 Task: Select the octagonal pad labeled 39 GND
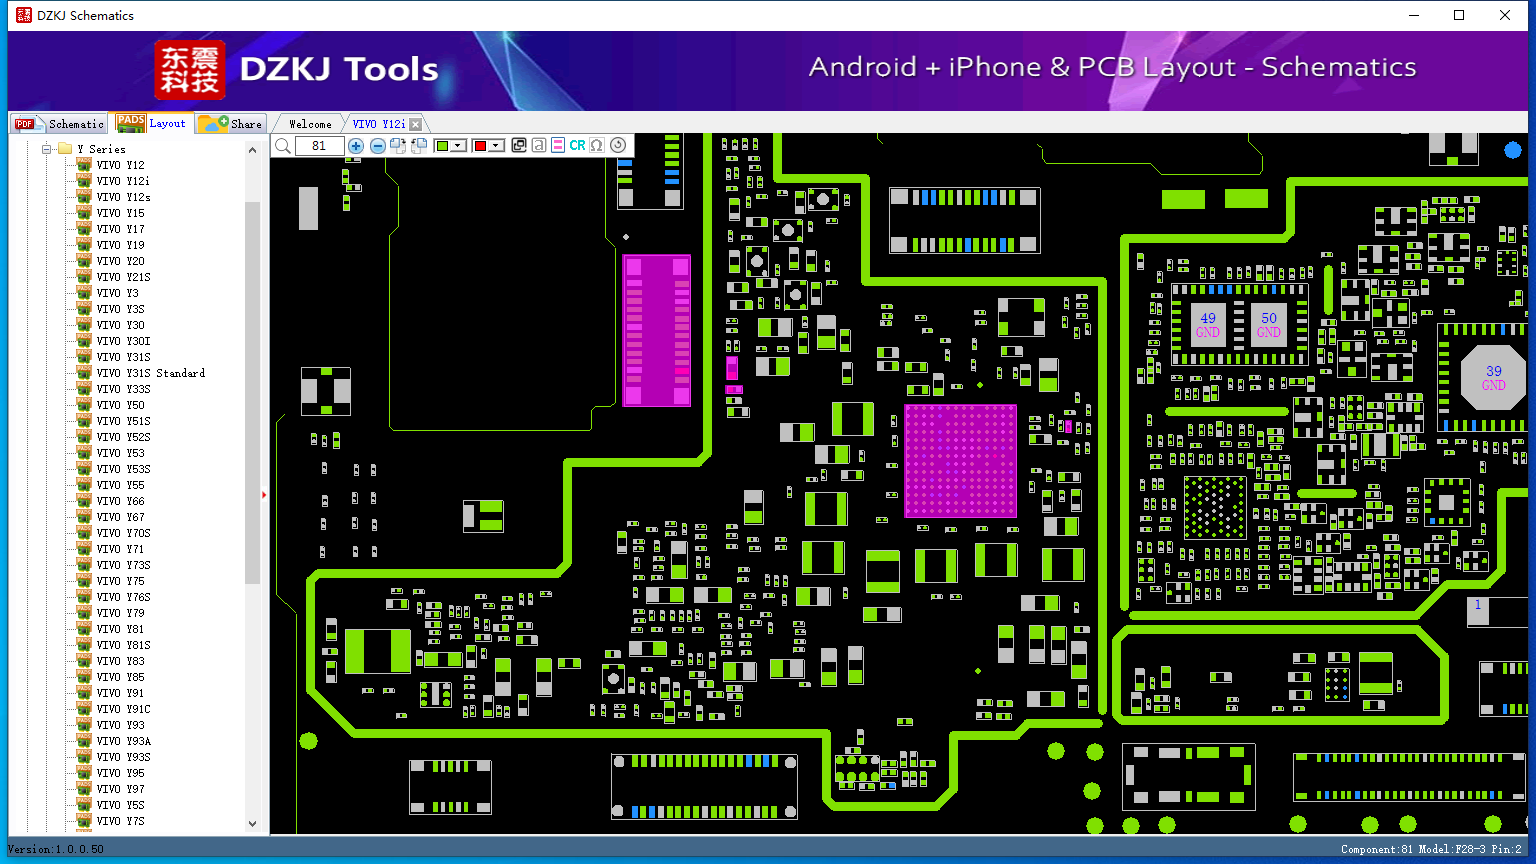1493,378
